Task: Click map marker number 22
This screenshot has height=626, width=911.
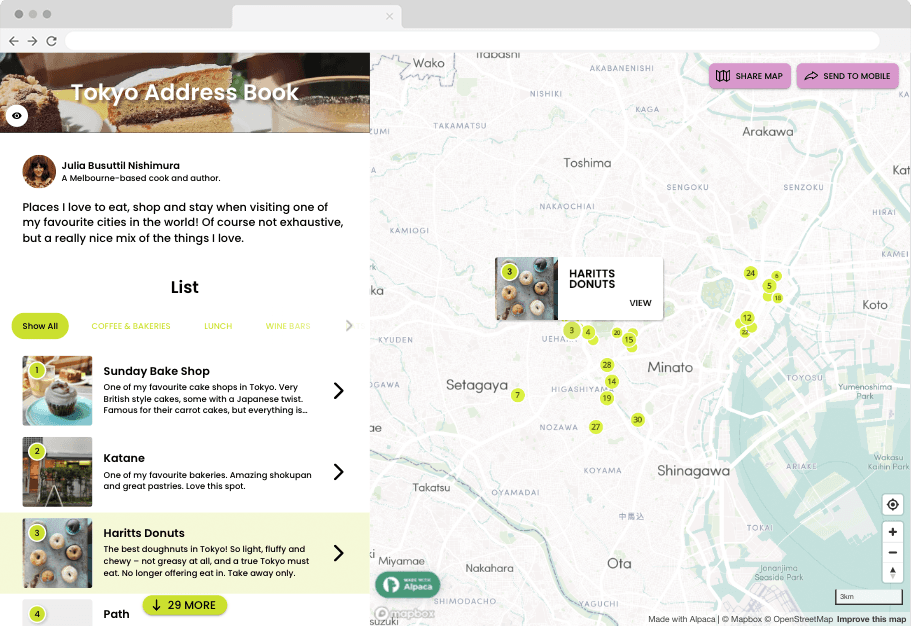Action: tap(745, 332)
